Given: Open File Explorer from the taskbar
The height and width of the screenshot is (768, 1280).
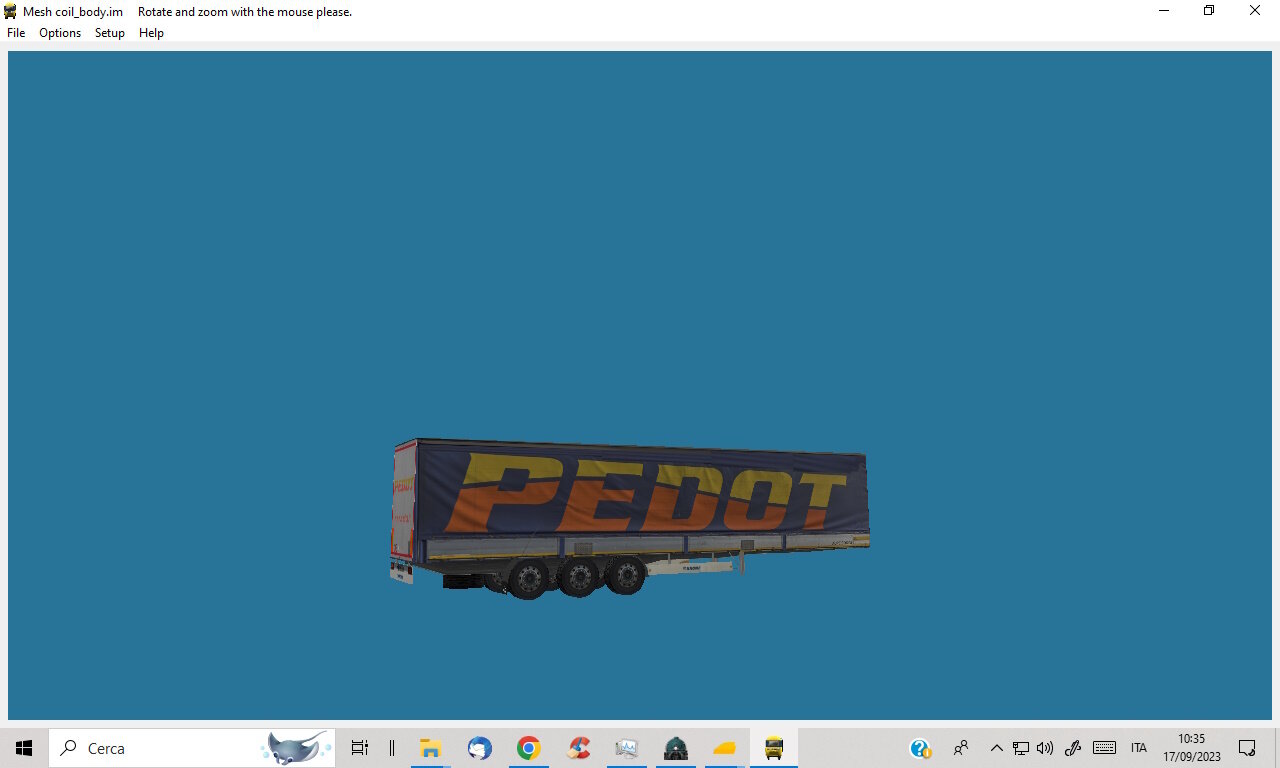Looking at the screenshot, I should click(430, 748).
